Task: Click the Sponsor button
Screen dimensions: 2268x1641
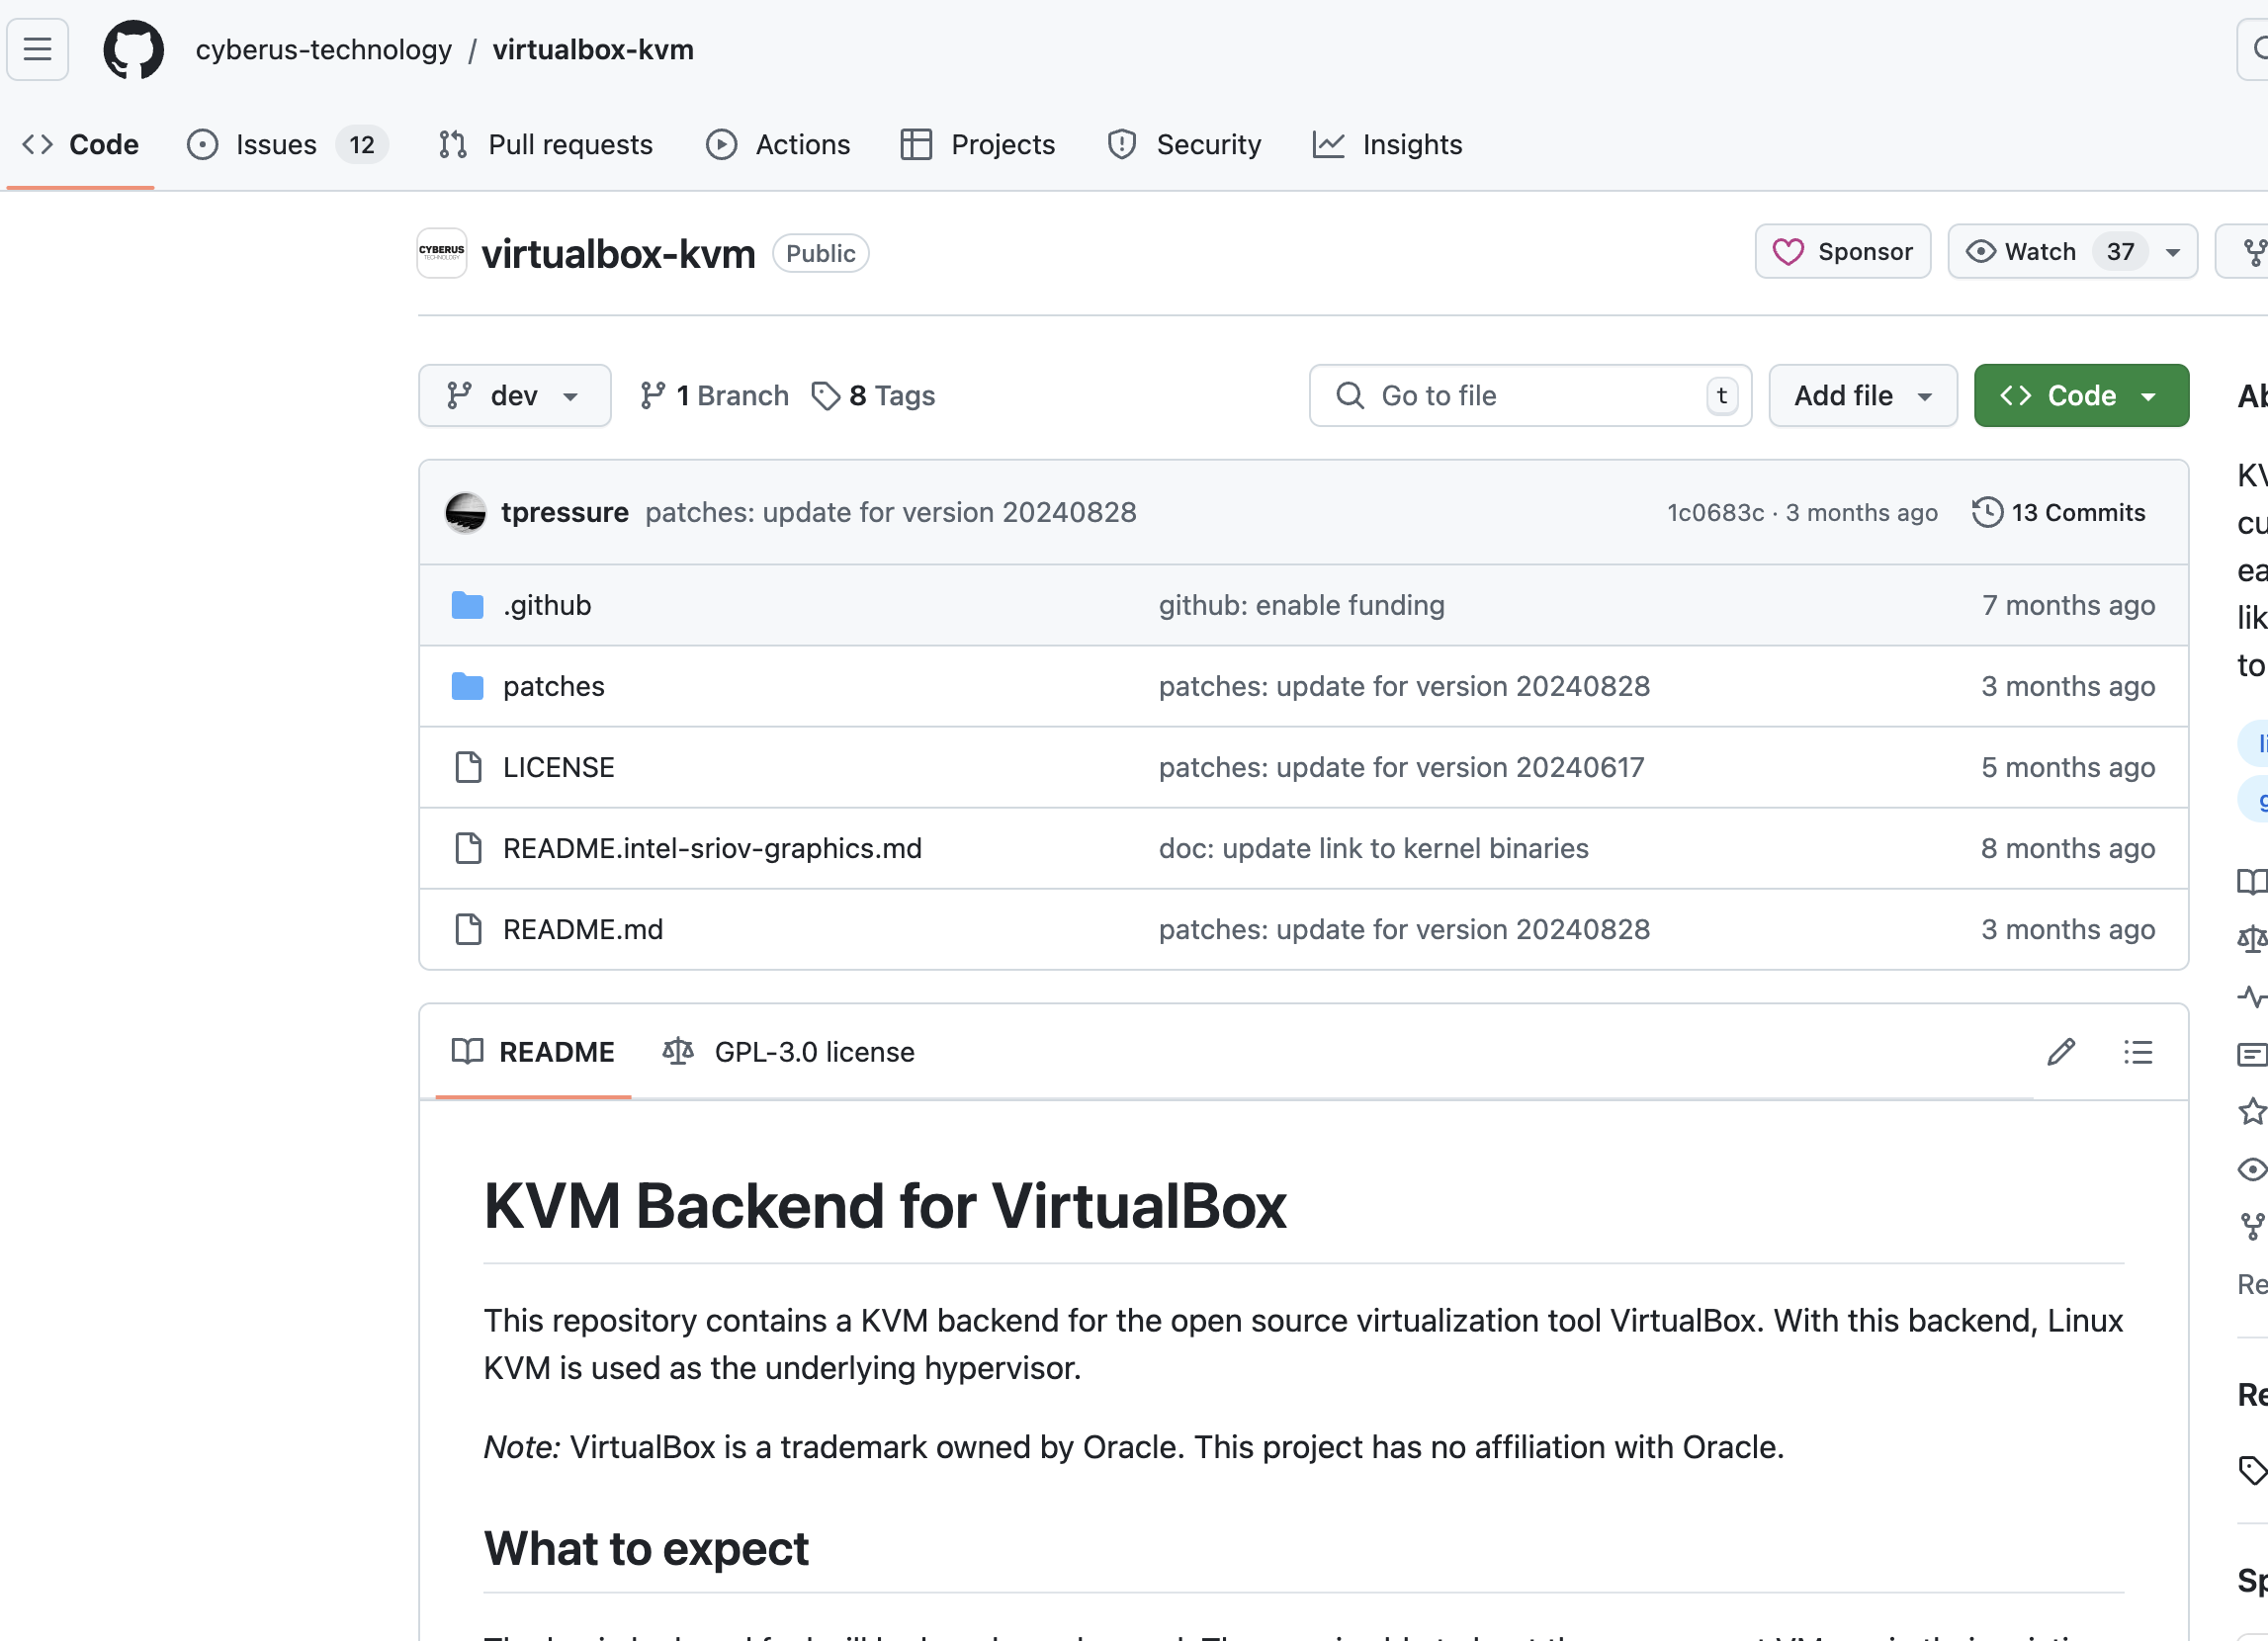Action: pos(1842,251)
